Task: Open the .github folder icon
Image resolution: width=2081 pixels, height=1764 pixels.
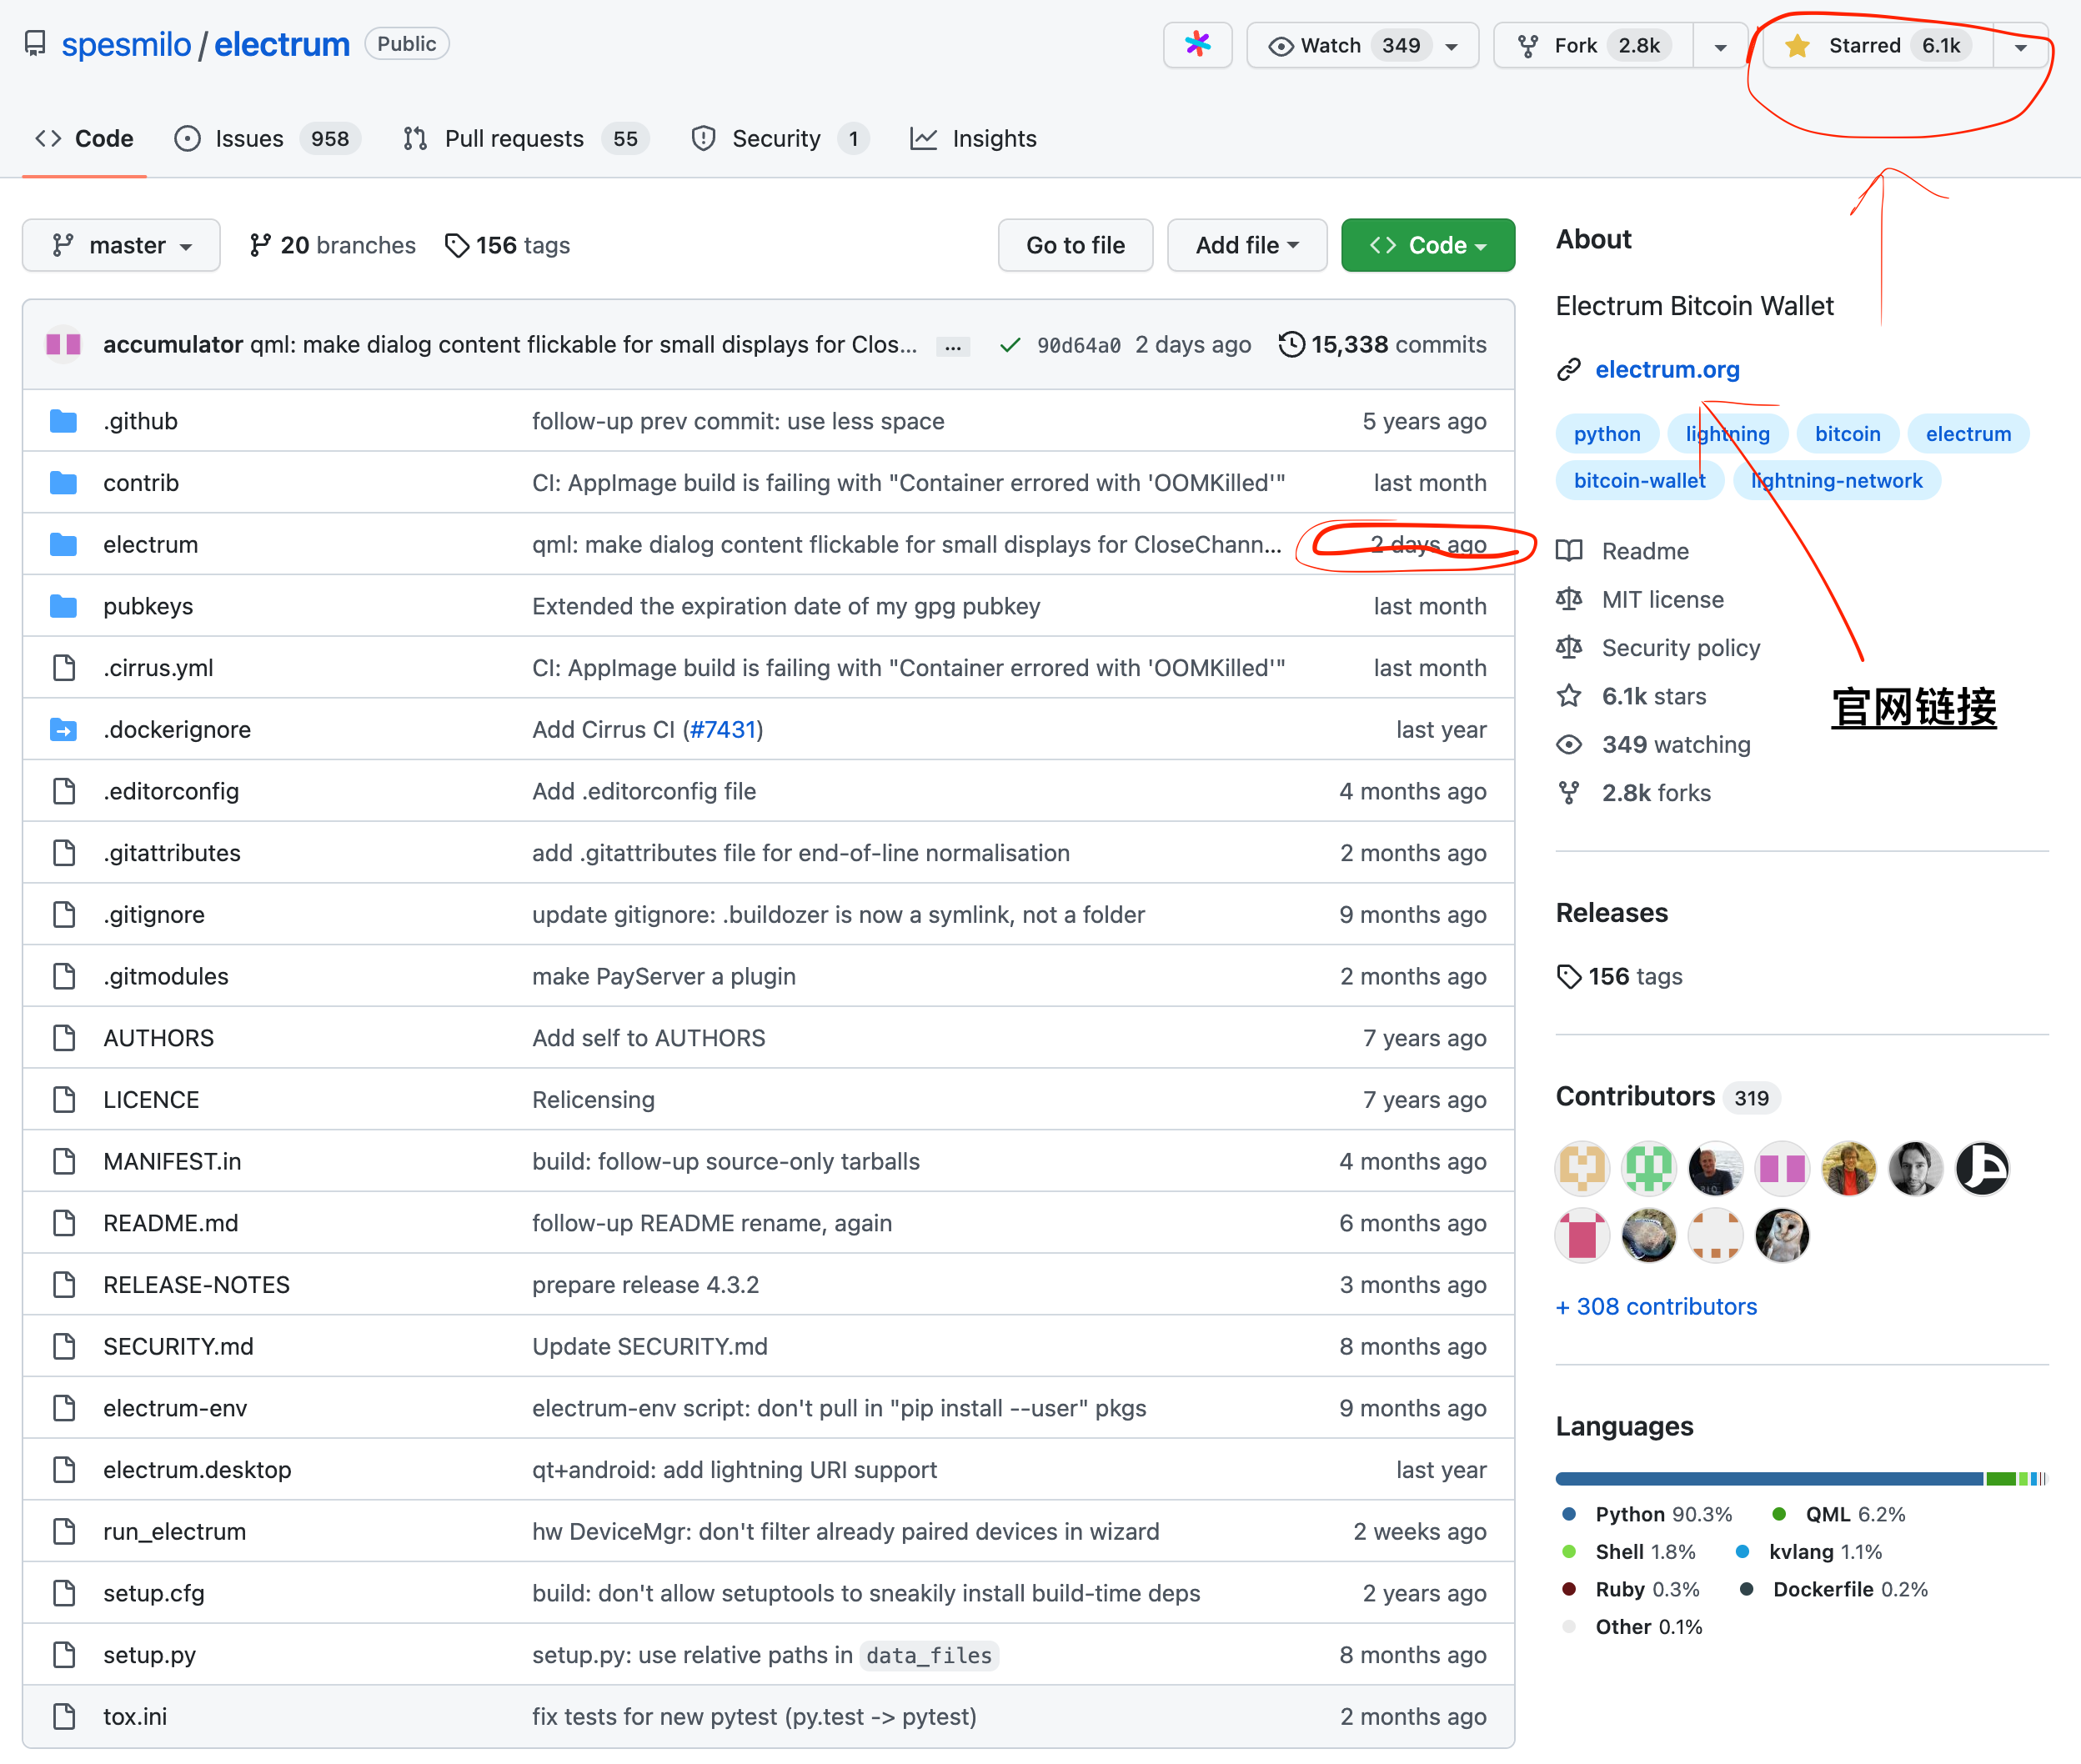Action: 64,421
